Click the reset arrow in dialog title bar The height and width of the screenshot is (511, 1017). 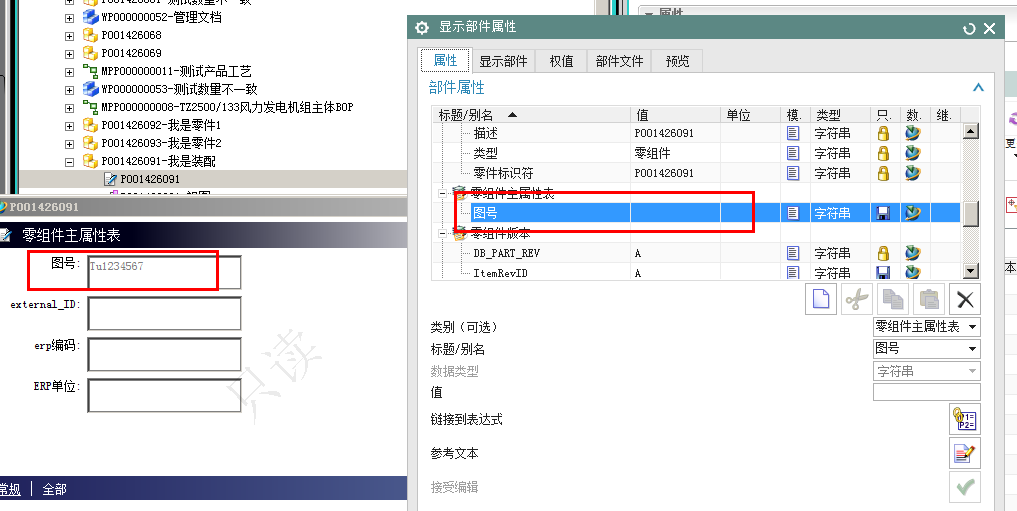click(969, 28)
